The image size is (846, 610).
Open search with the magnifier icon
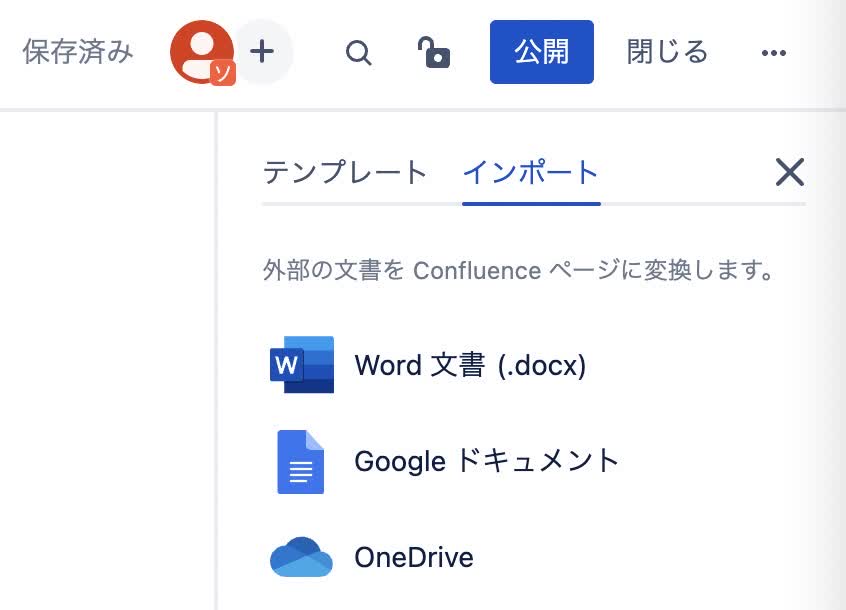[358, 53]
